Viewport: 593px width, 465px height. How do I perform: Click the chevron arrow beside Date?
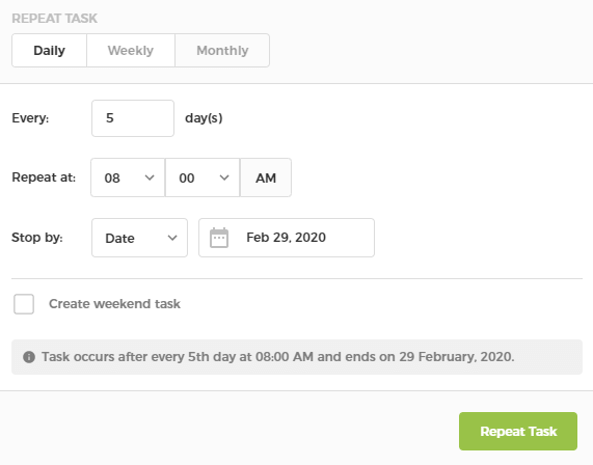172,238
